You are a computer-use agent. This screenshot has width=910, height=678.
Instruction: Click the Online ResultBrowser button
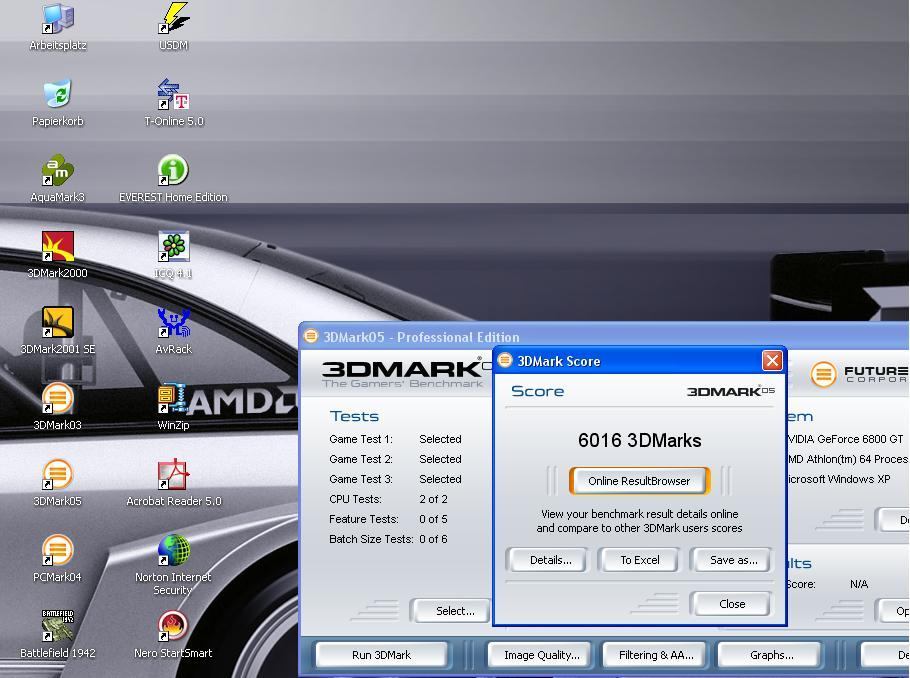tap(639, 481)
